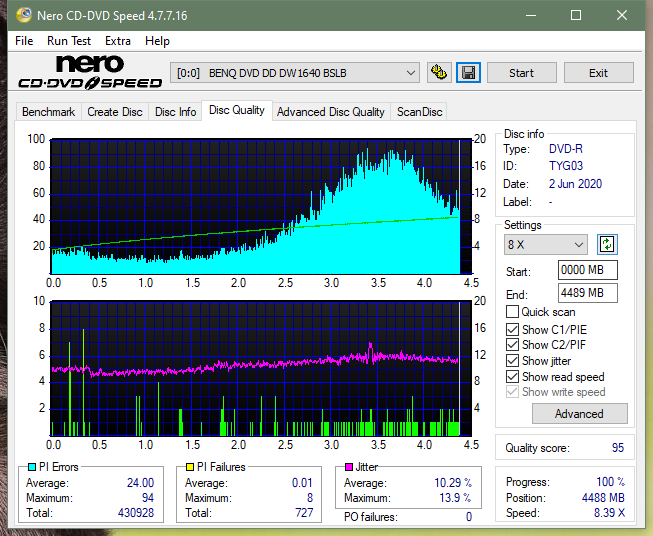Switch to the Create Disc tab
Screen dimensions: 653x536
[x=115, y=112]
